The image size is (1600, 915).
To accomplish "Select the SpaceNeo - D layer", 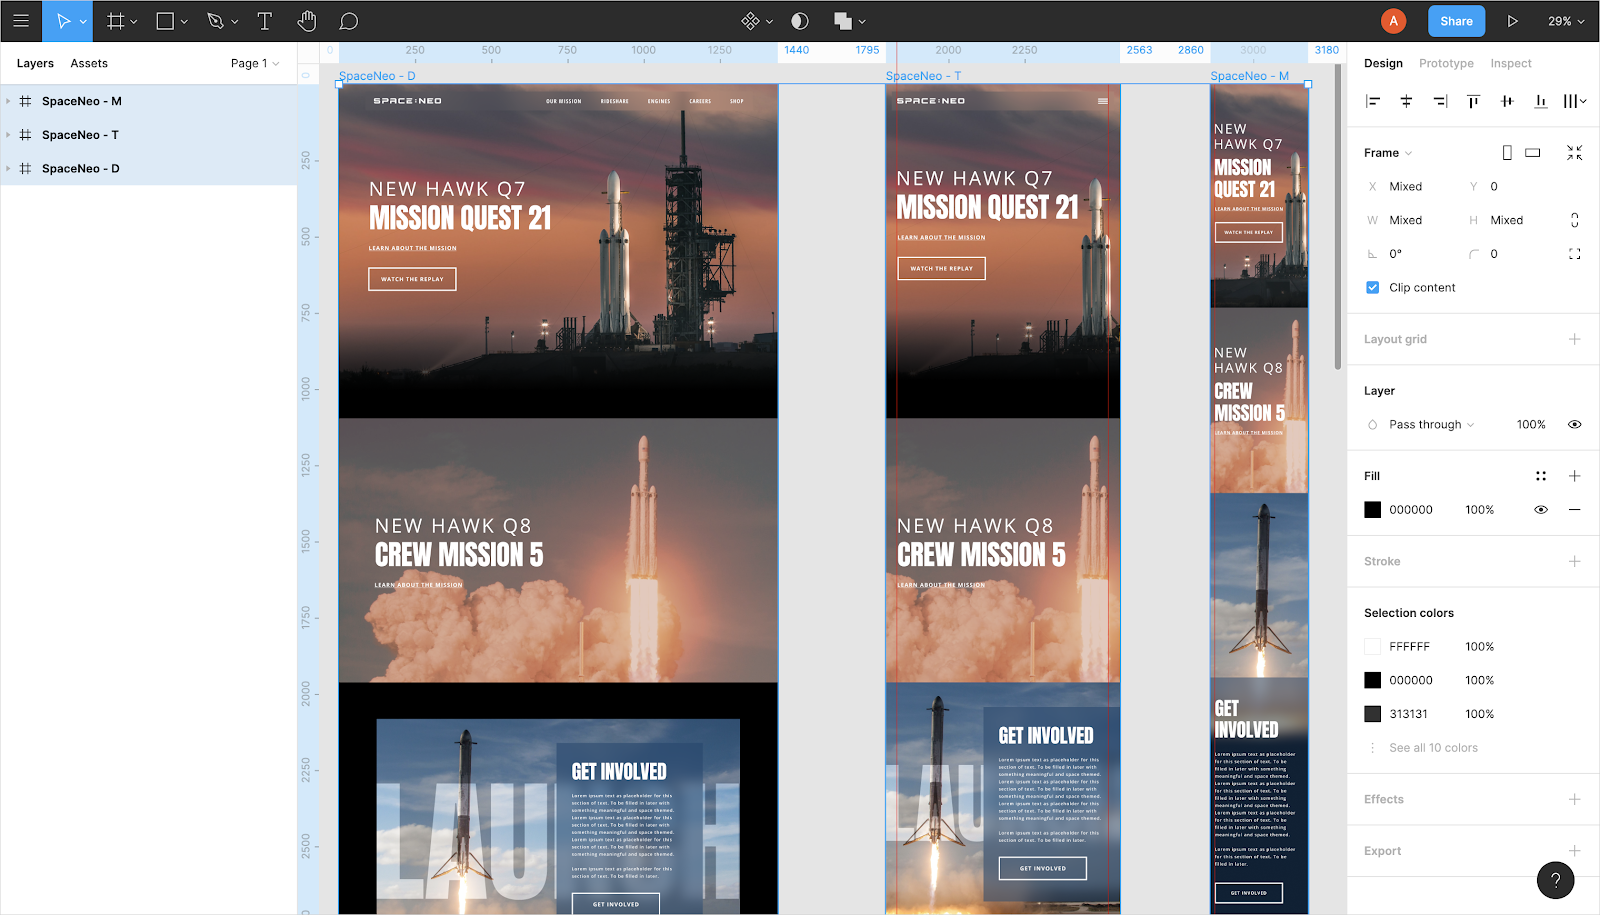I will 80,169.
